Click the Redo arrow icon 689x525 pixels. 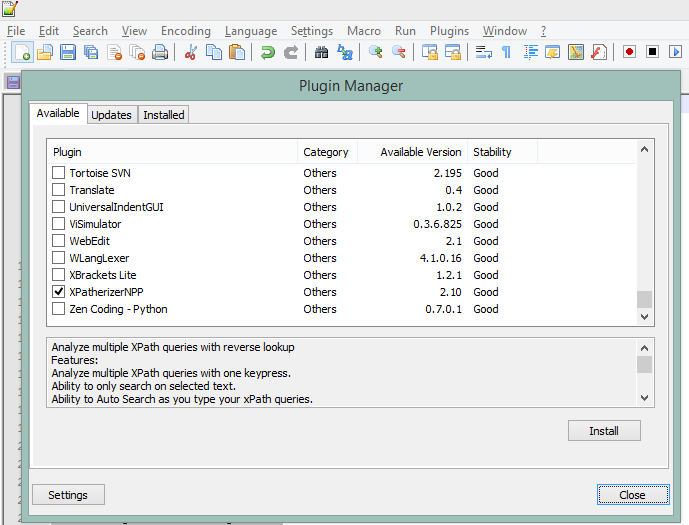pos(291,52)
